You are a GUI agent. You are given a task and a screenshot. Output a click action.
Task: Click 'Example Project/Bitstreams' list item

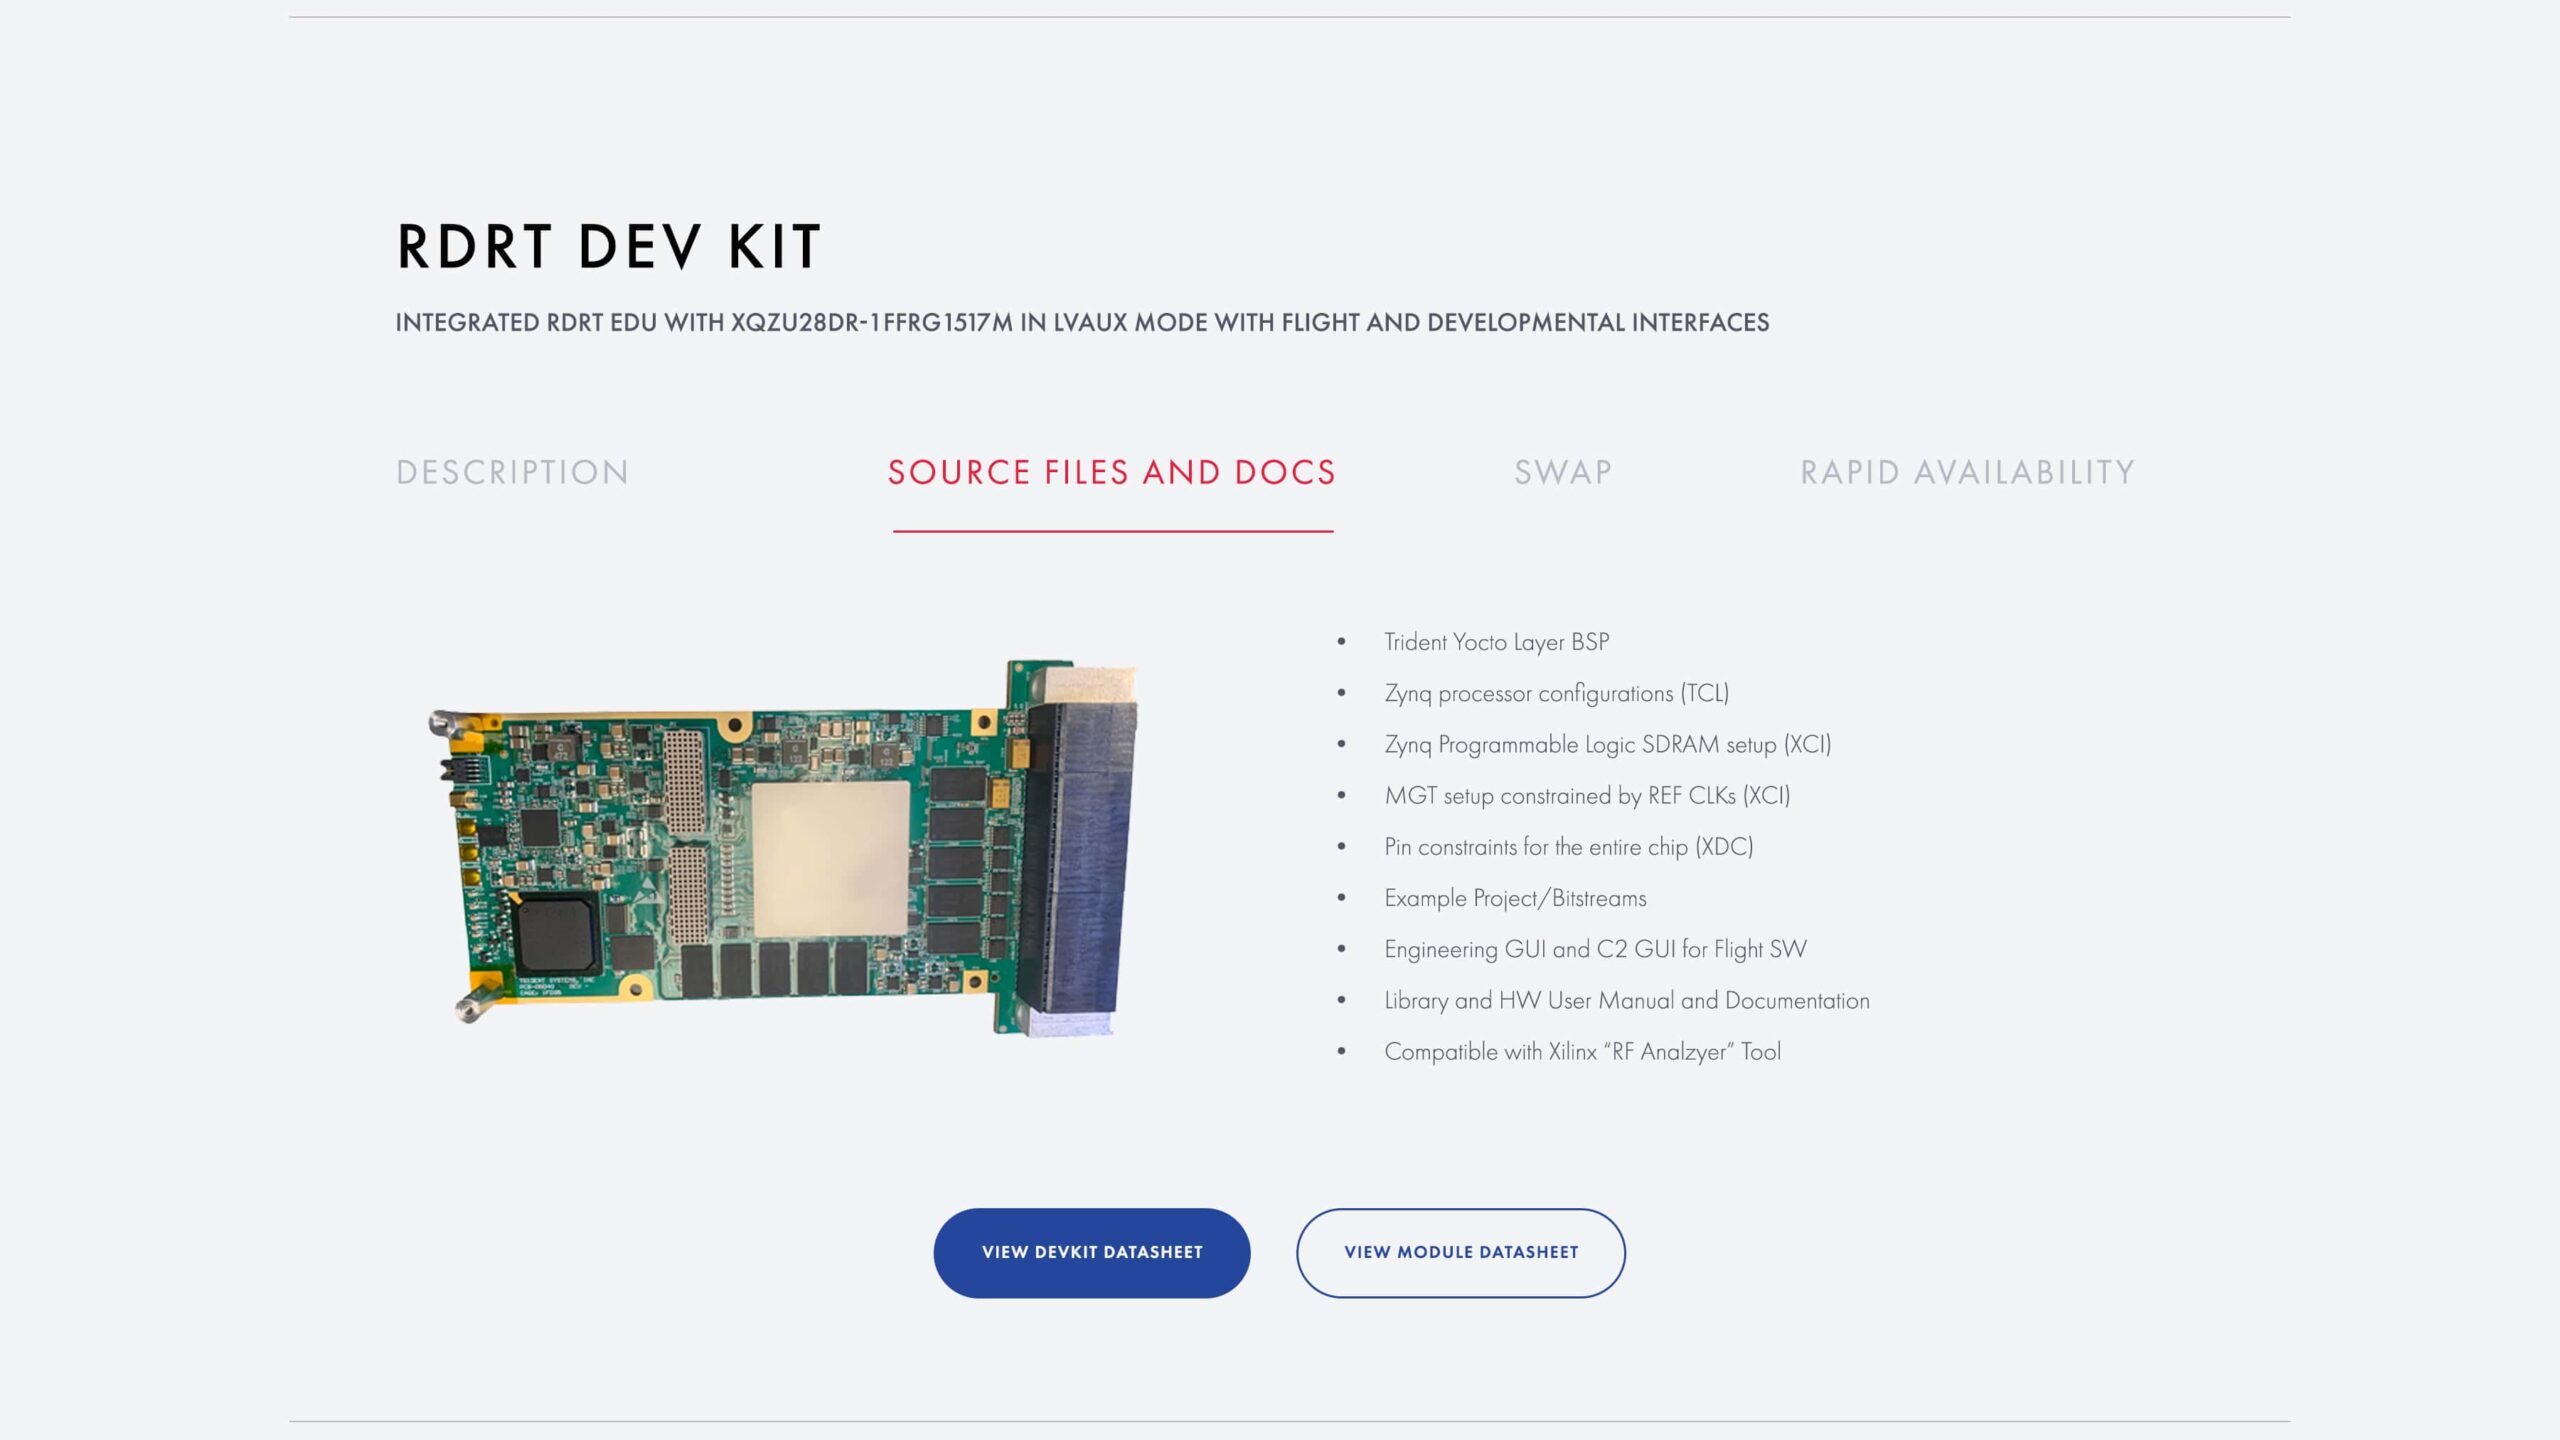click(1515, 898)
